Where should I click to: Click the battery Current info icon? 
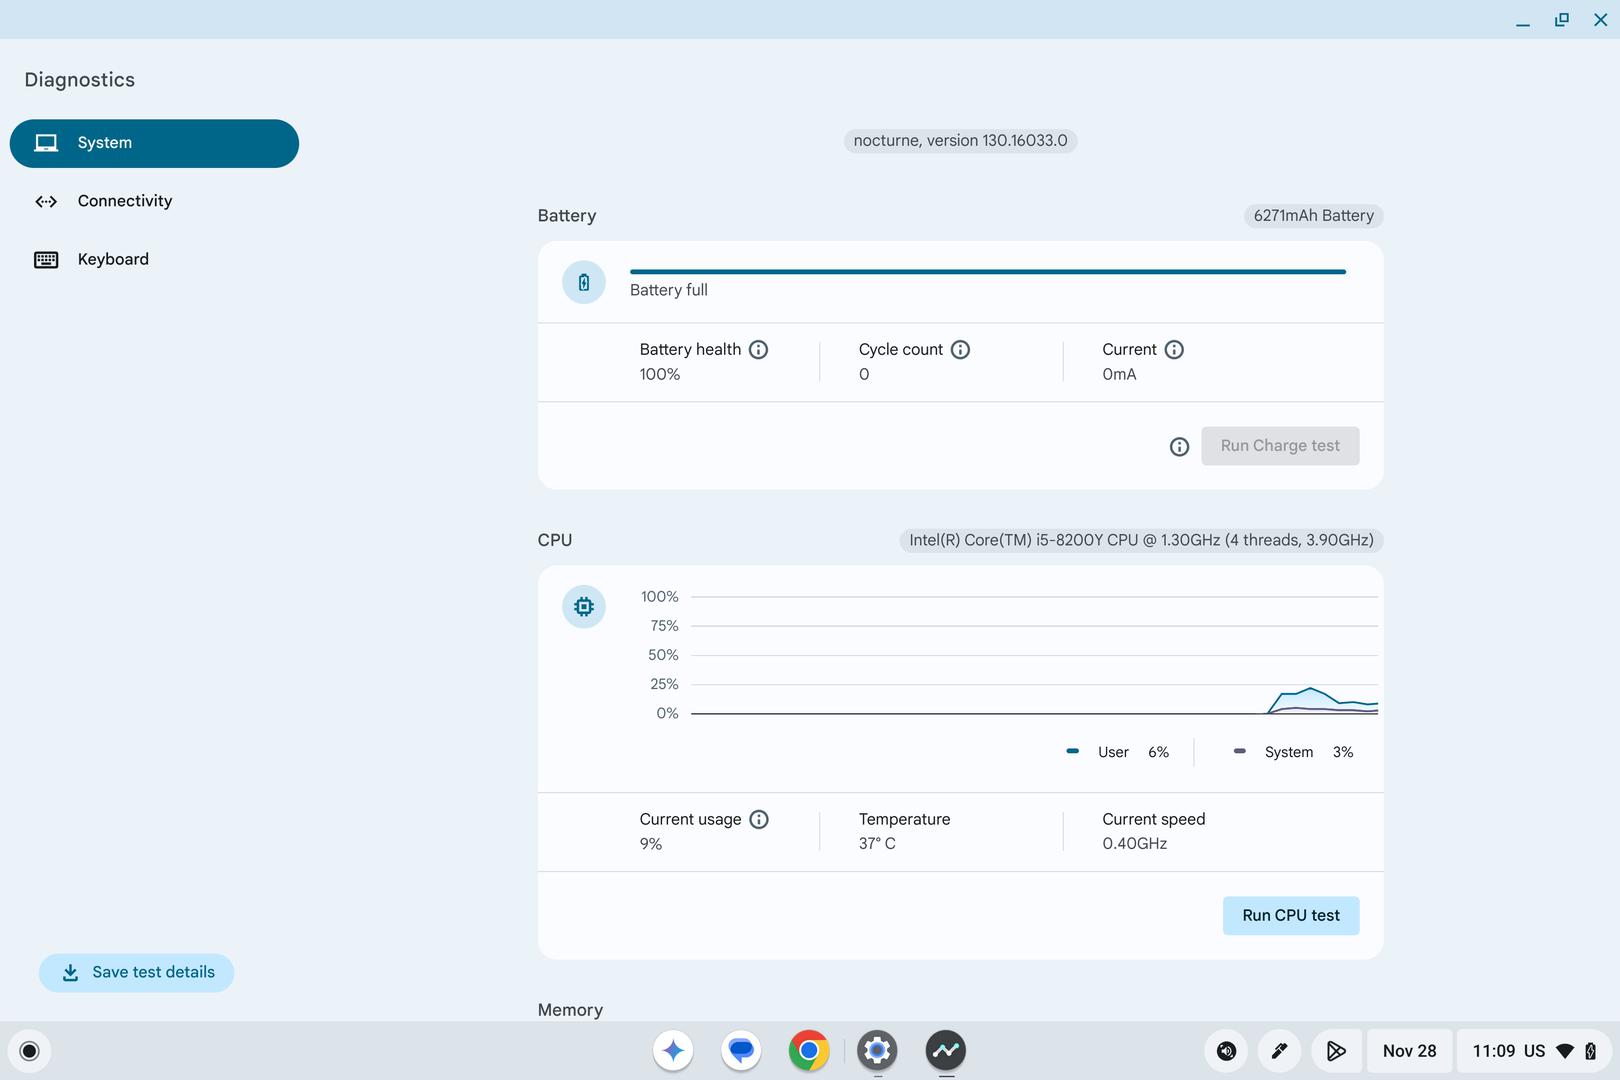point(1174,350)
